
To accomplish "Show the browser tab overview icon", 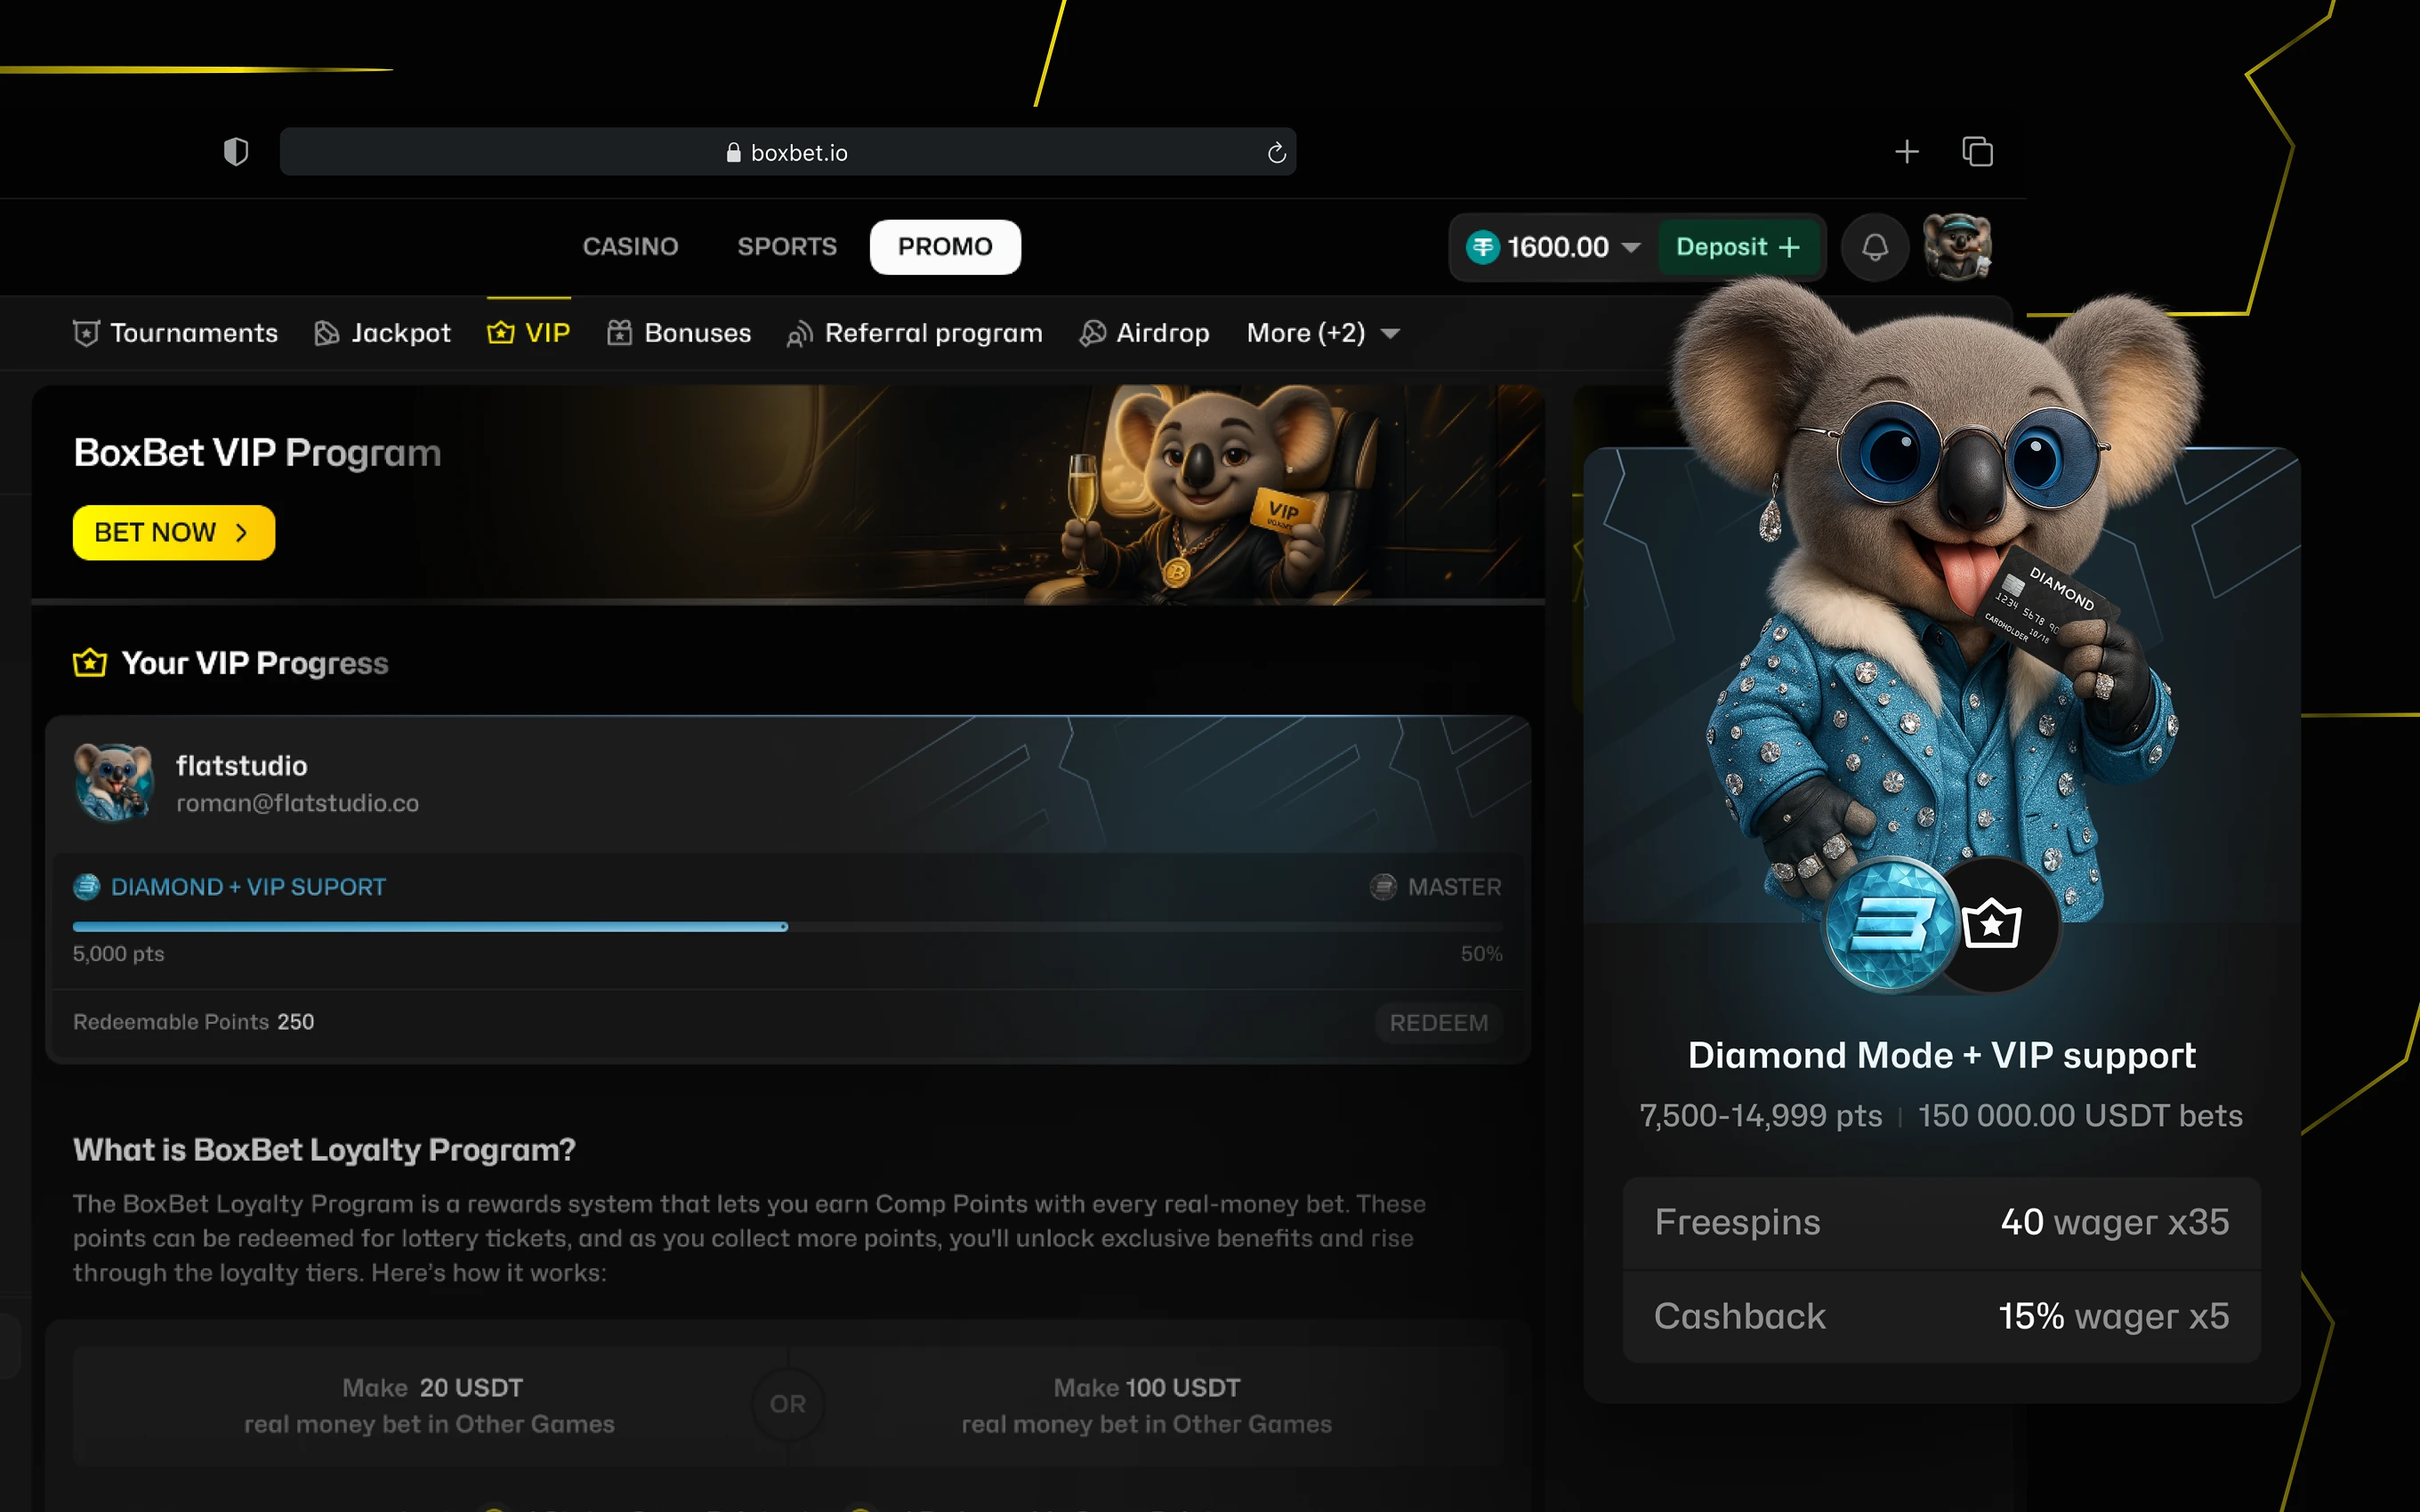I will click(1977, 152).
